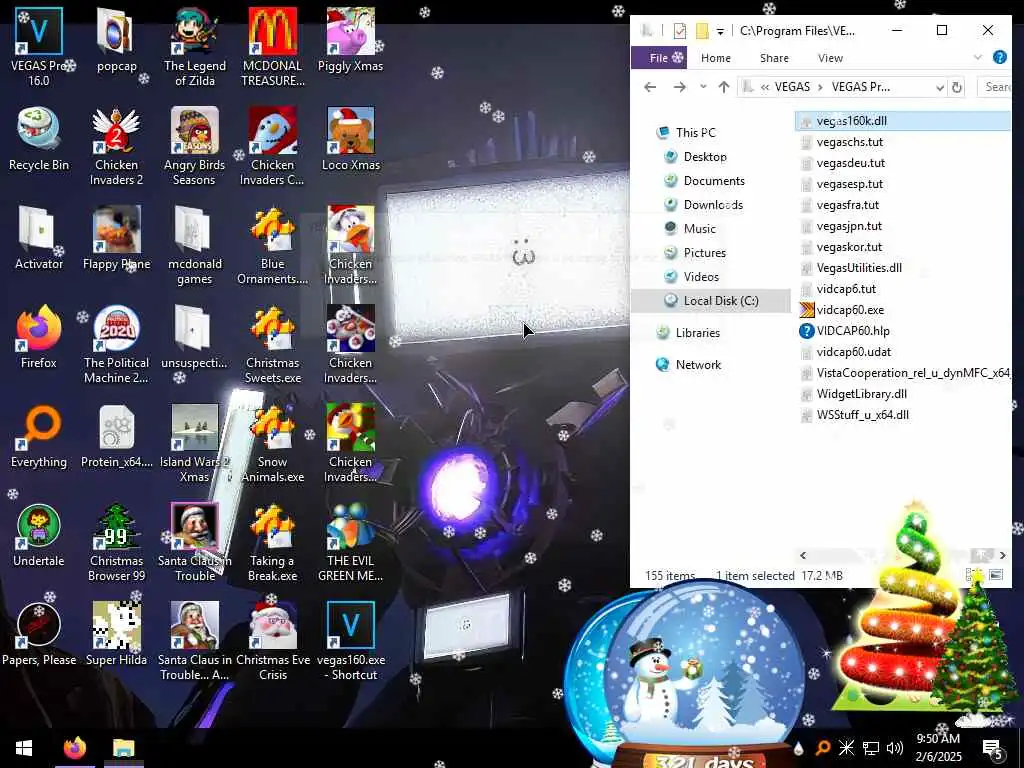Select The Political Machine 2020 icon
This screenshot has width=1024, height=768.
[x=116, y=344]
